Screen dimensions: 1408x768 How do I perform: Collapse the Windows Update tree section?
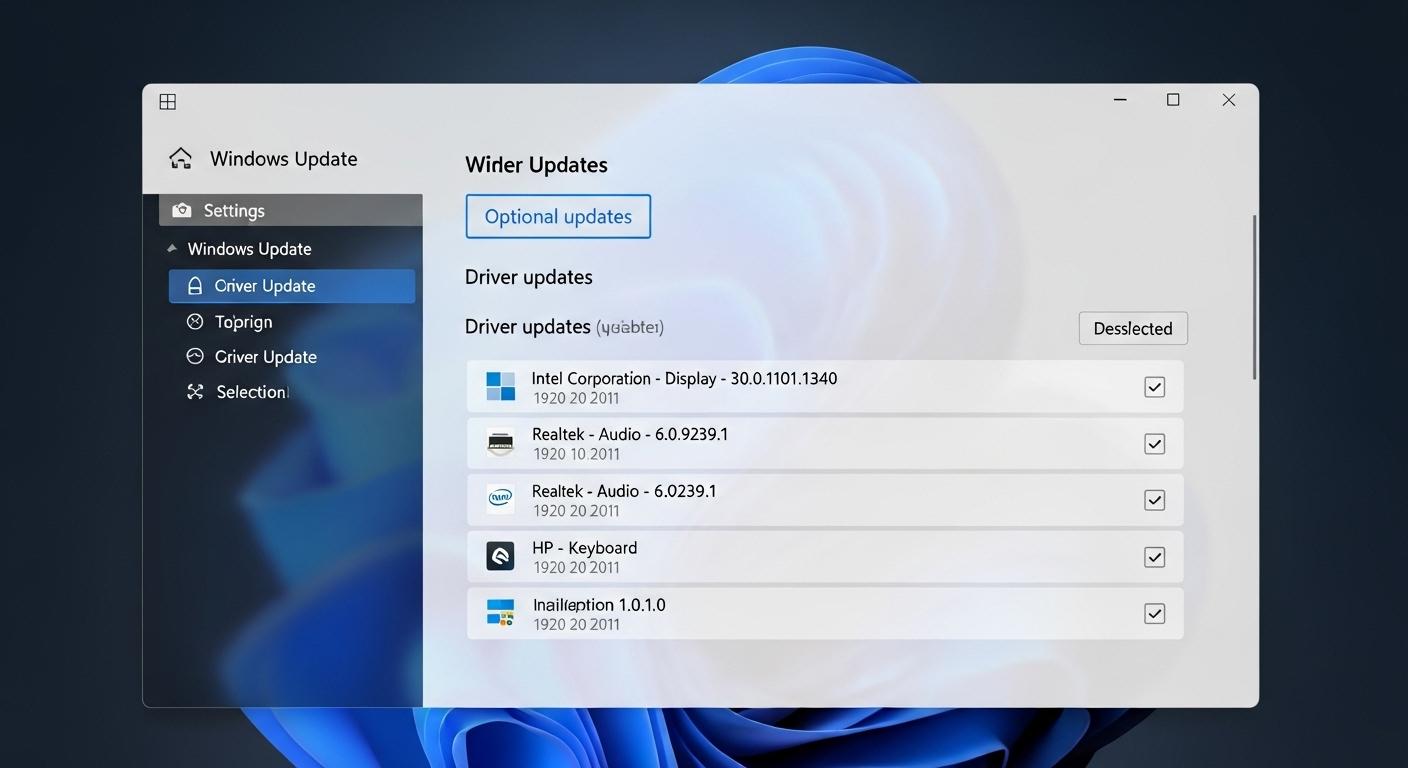point(171,248)
